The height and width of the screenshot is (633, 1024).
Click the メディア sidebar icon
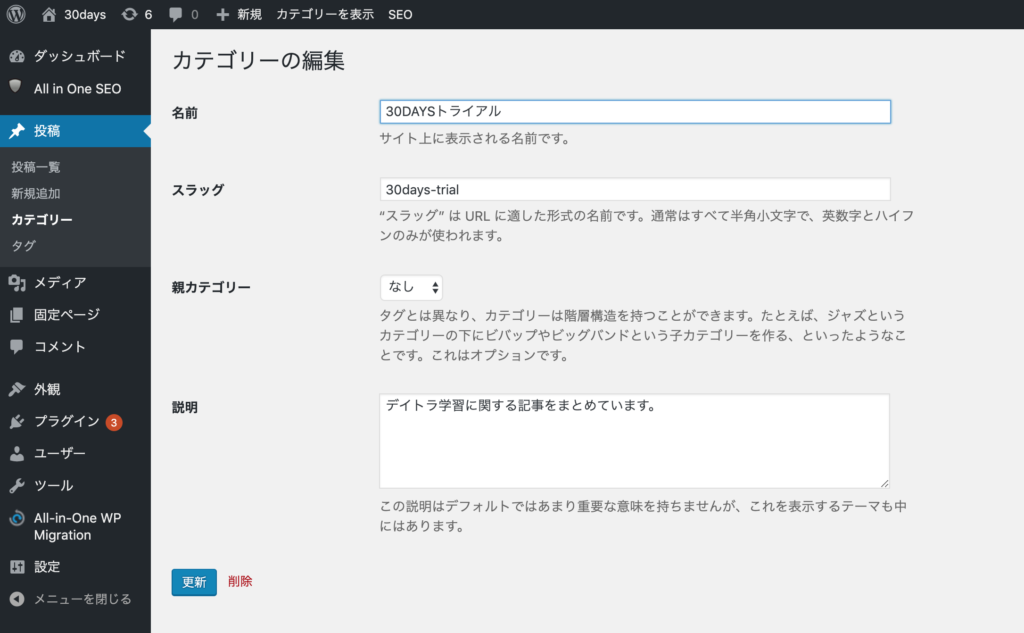[x=17, y=283]
